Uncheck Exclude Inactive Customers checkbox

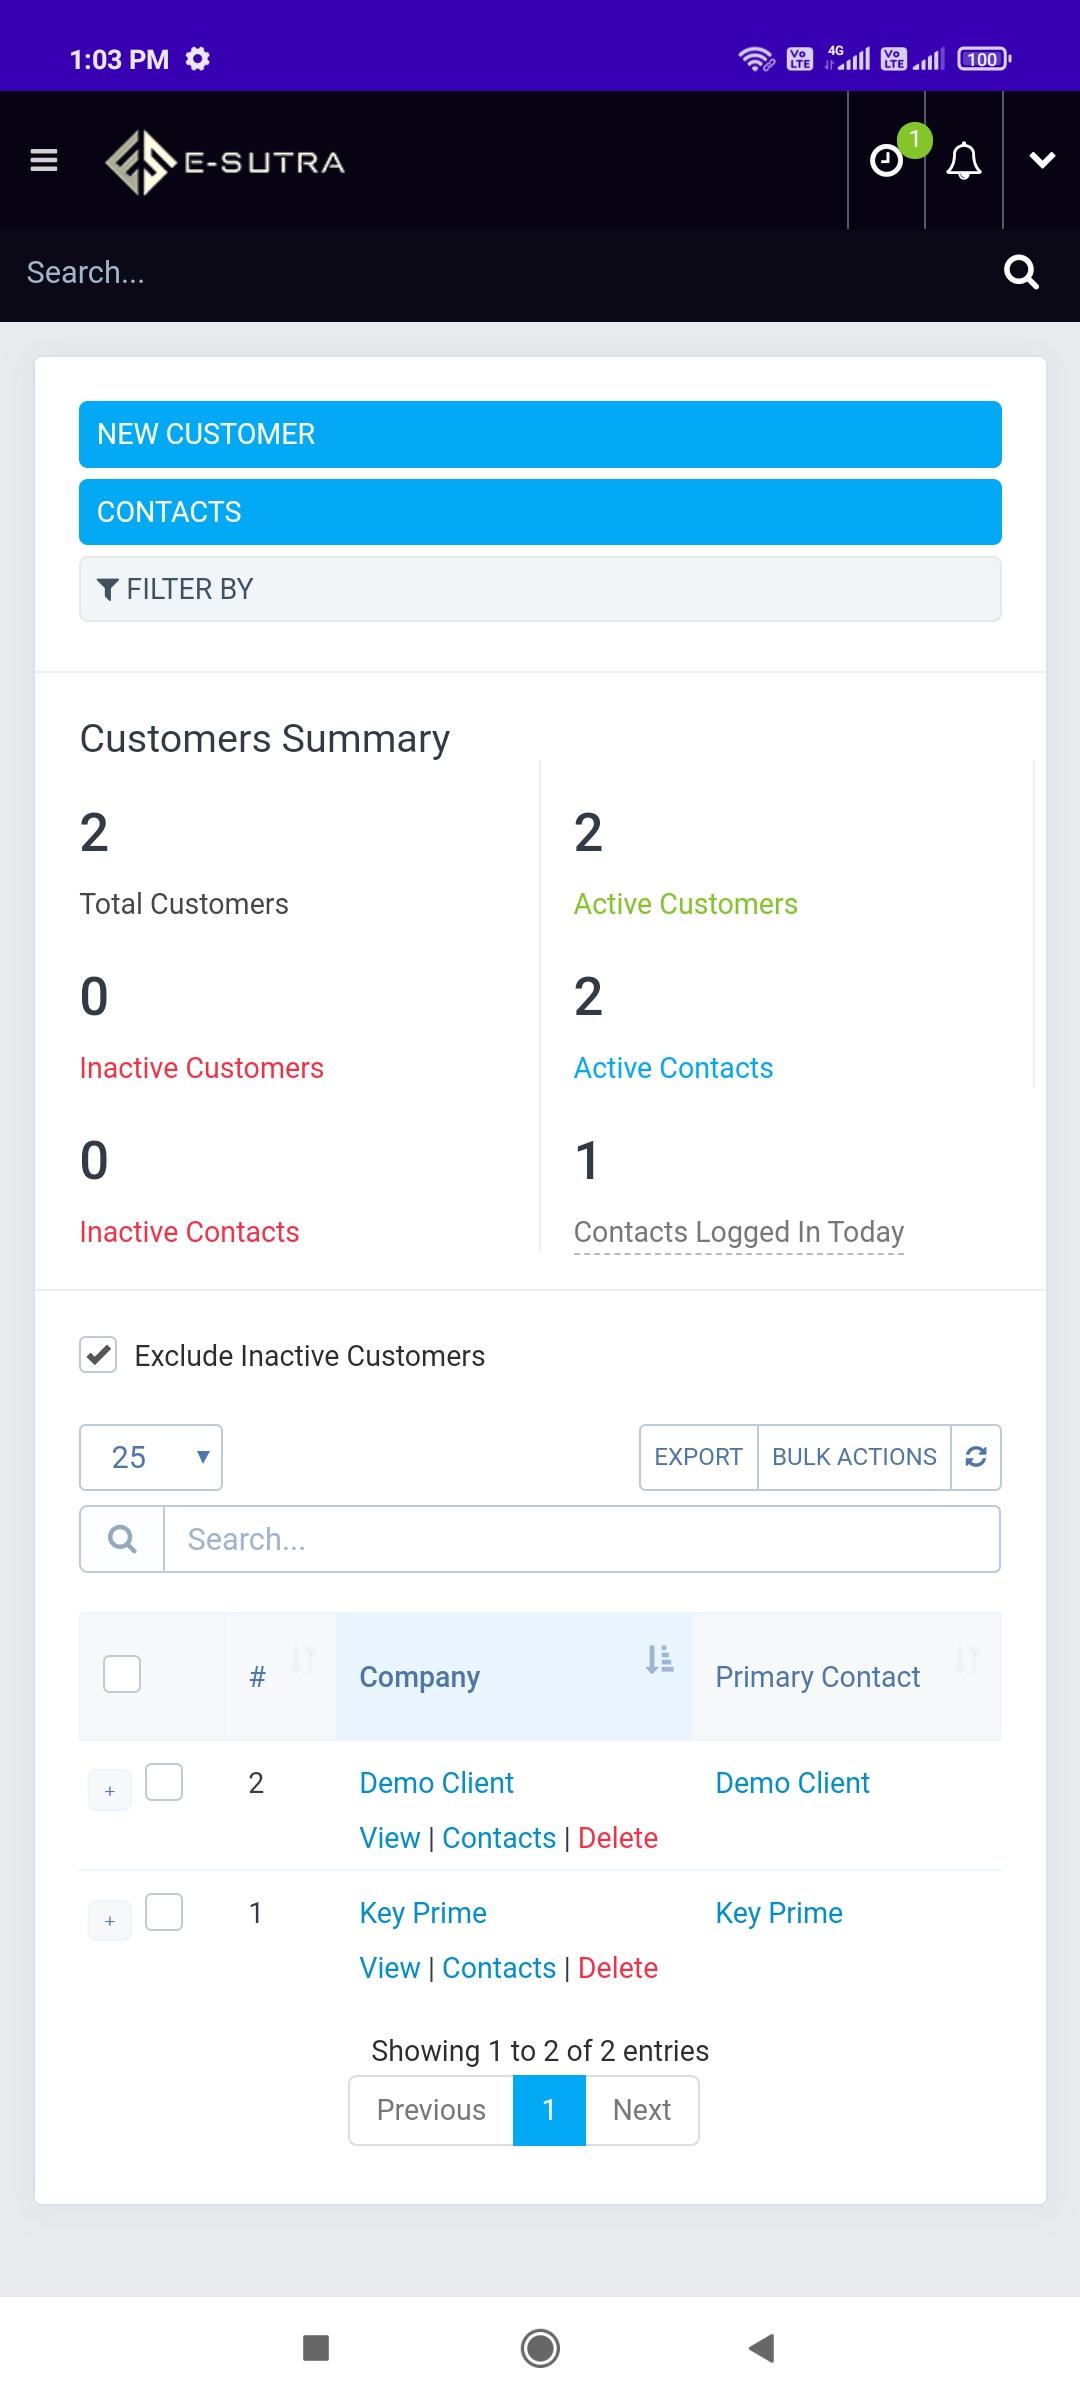[98, 1355]
